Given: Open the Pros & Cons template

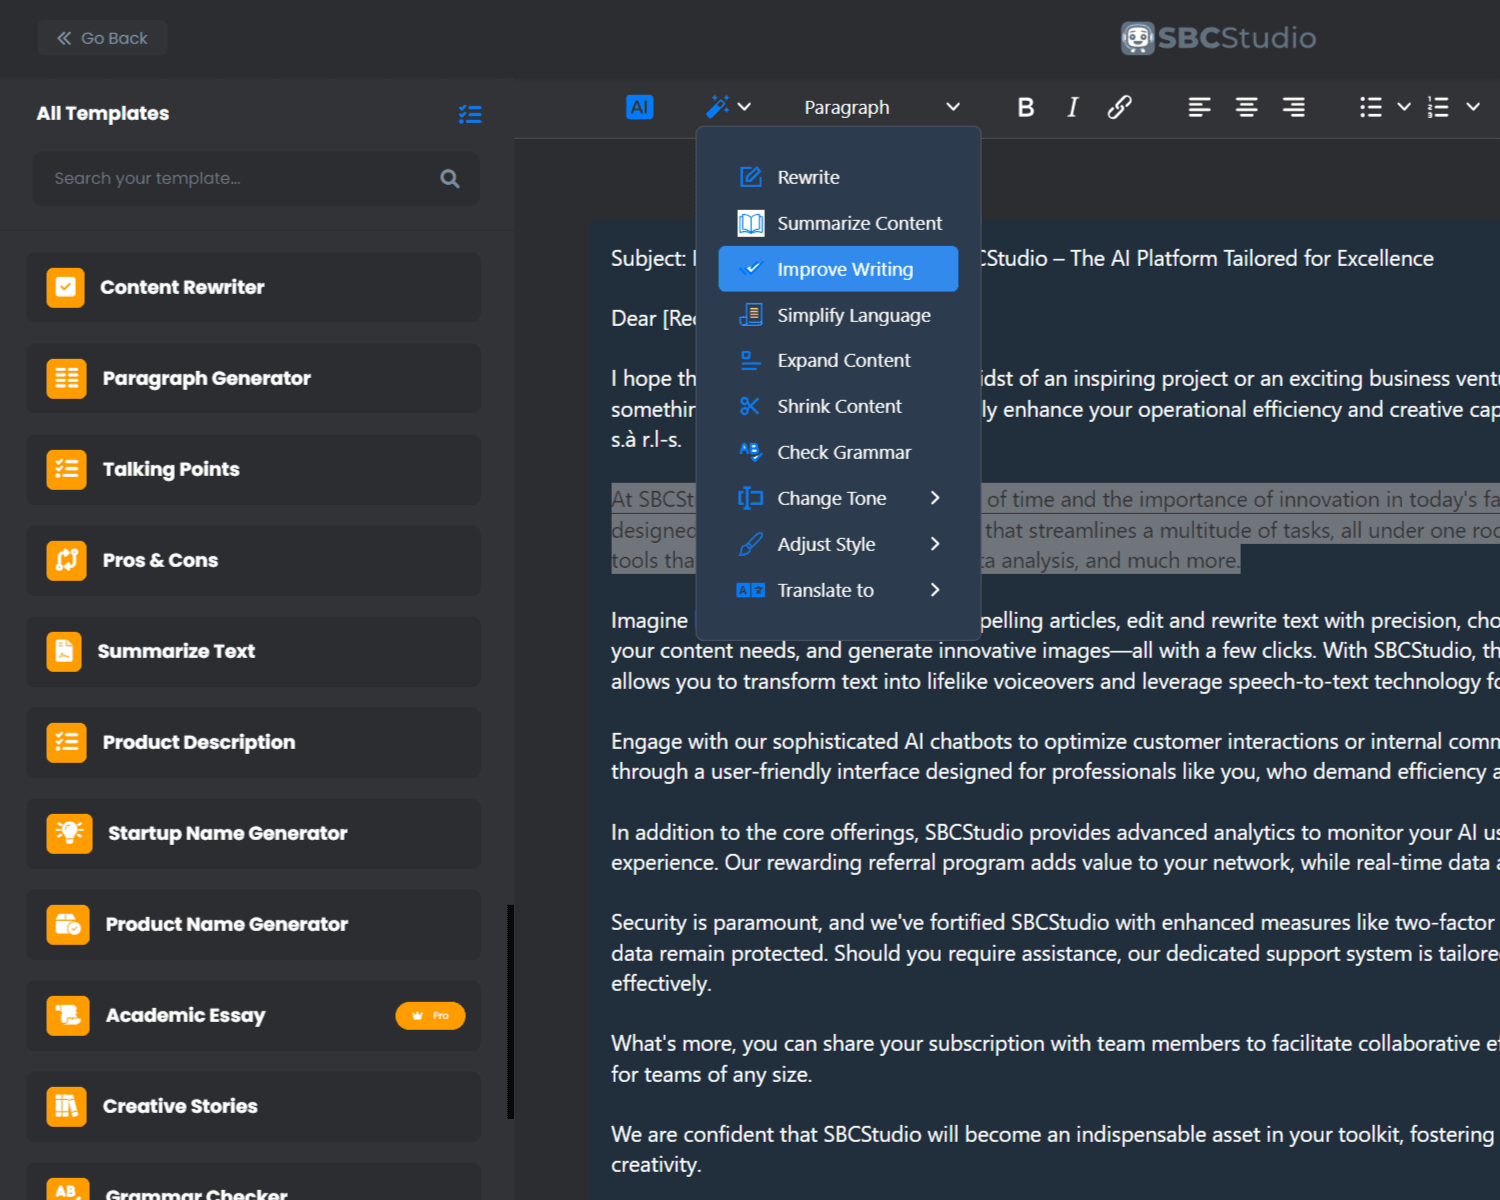Looking at the screenshot, I should (x=253, y=560).
